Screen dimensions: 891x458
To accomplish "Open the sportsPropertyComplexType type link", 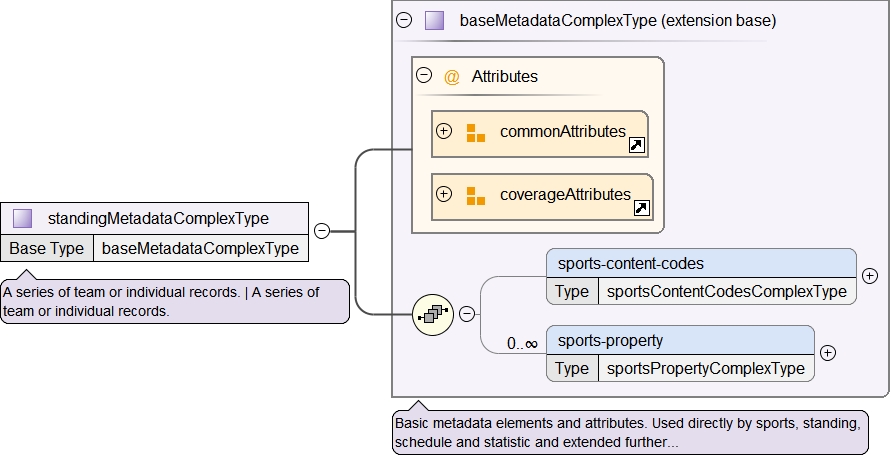I will coord(705,368).
